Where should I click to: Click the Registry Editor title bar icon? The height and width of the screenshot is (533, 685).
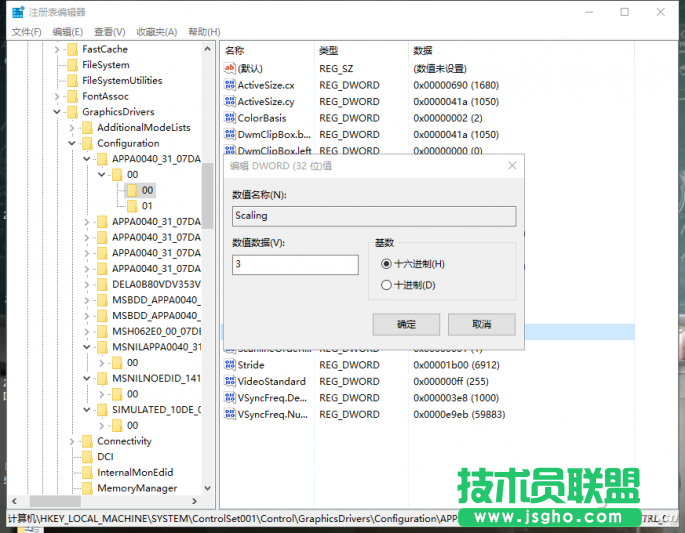point(18,12)
